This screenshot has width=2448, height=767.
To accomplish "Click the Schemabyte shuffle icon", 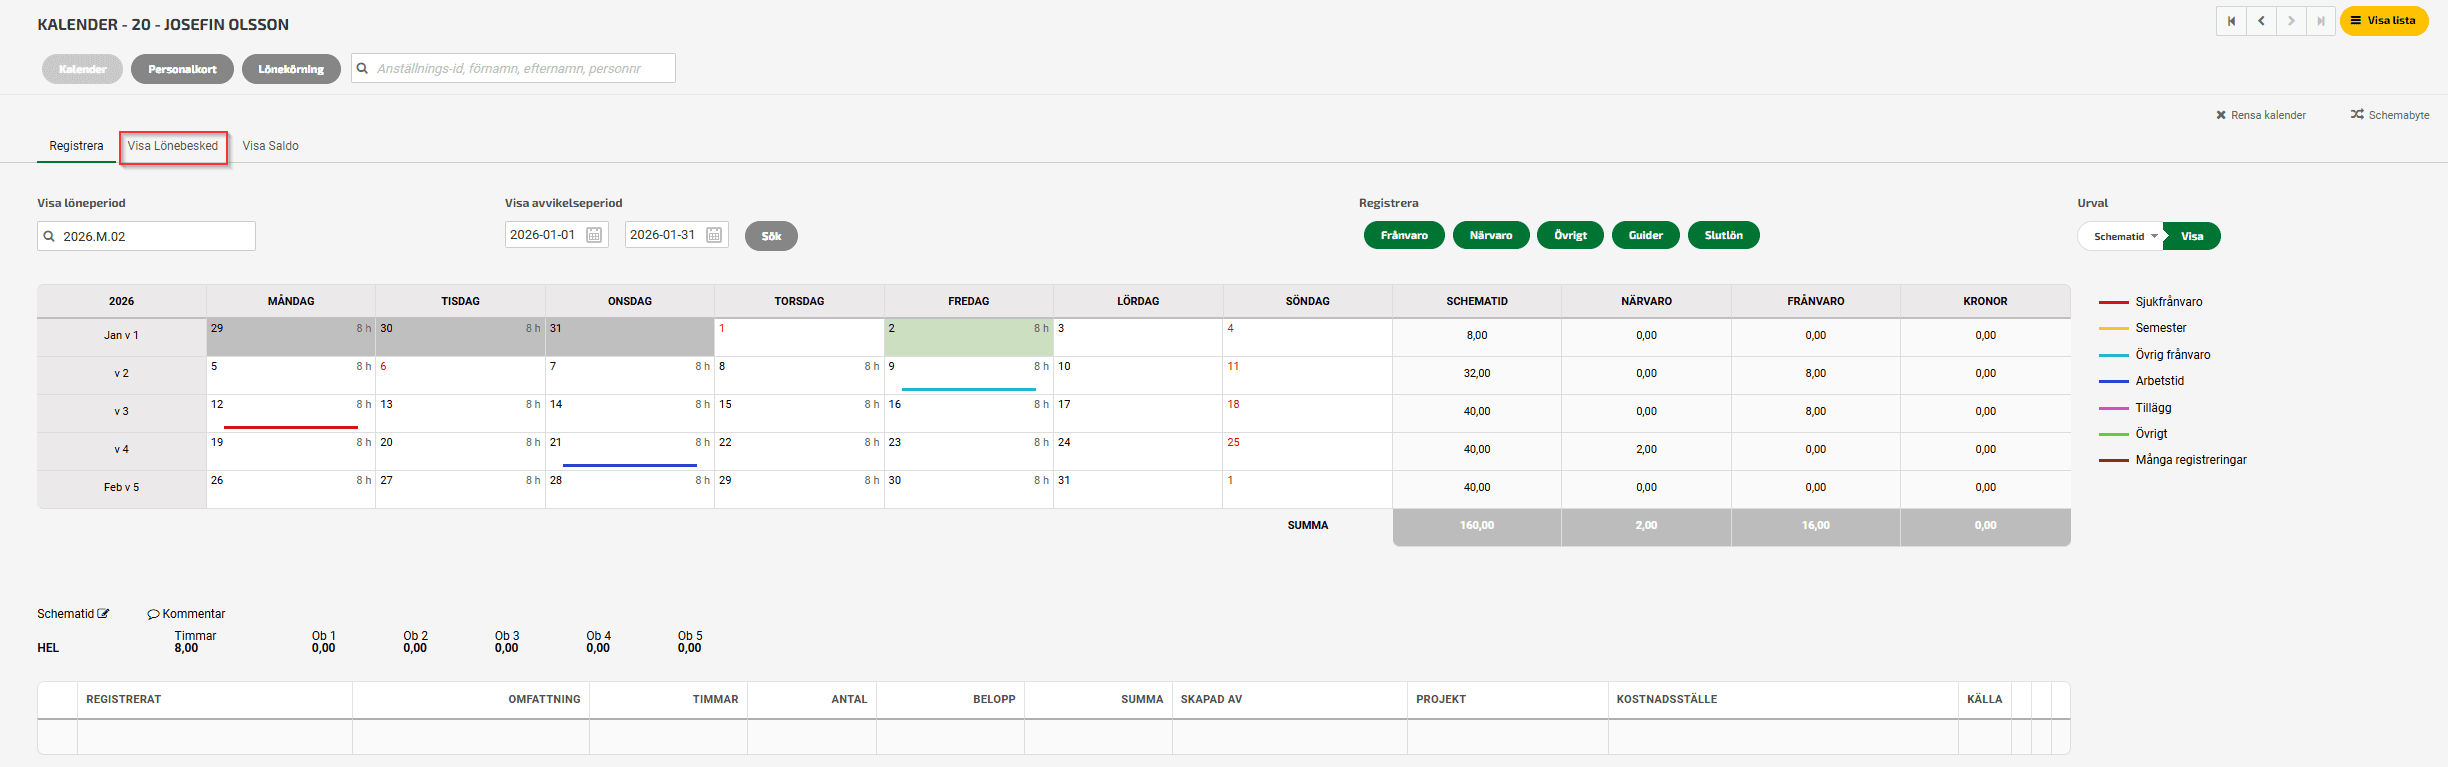I will [2357, 115].
